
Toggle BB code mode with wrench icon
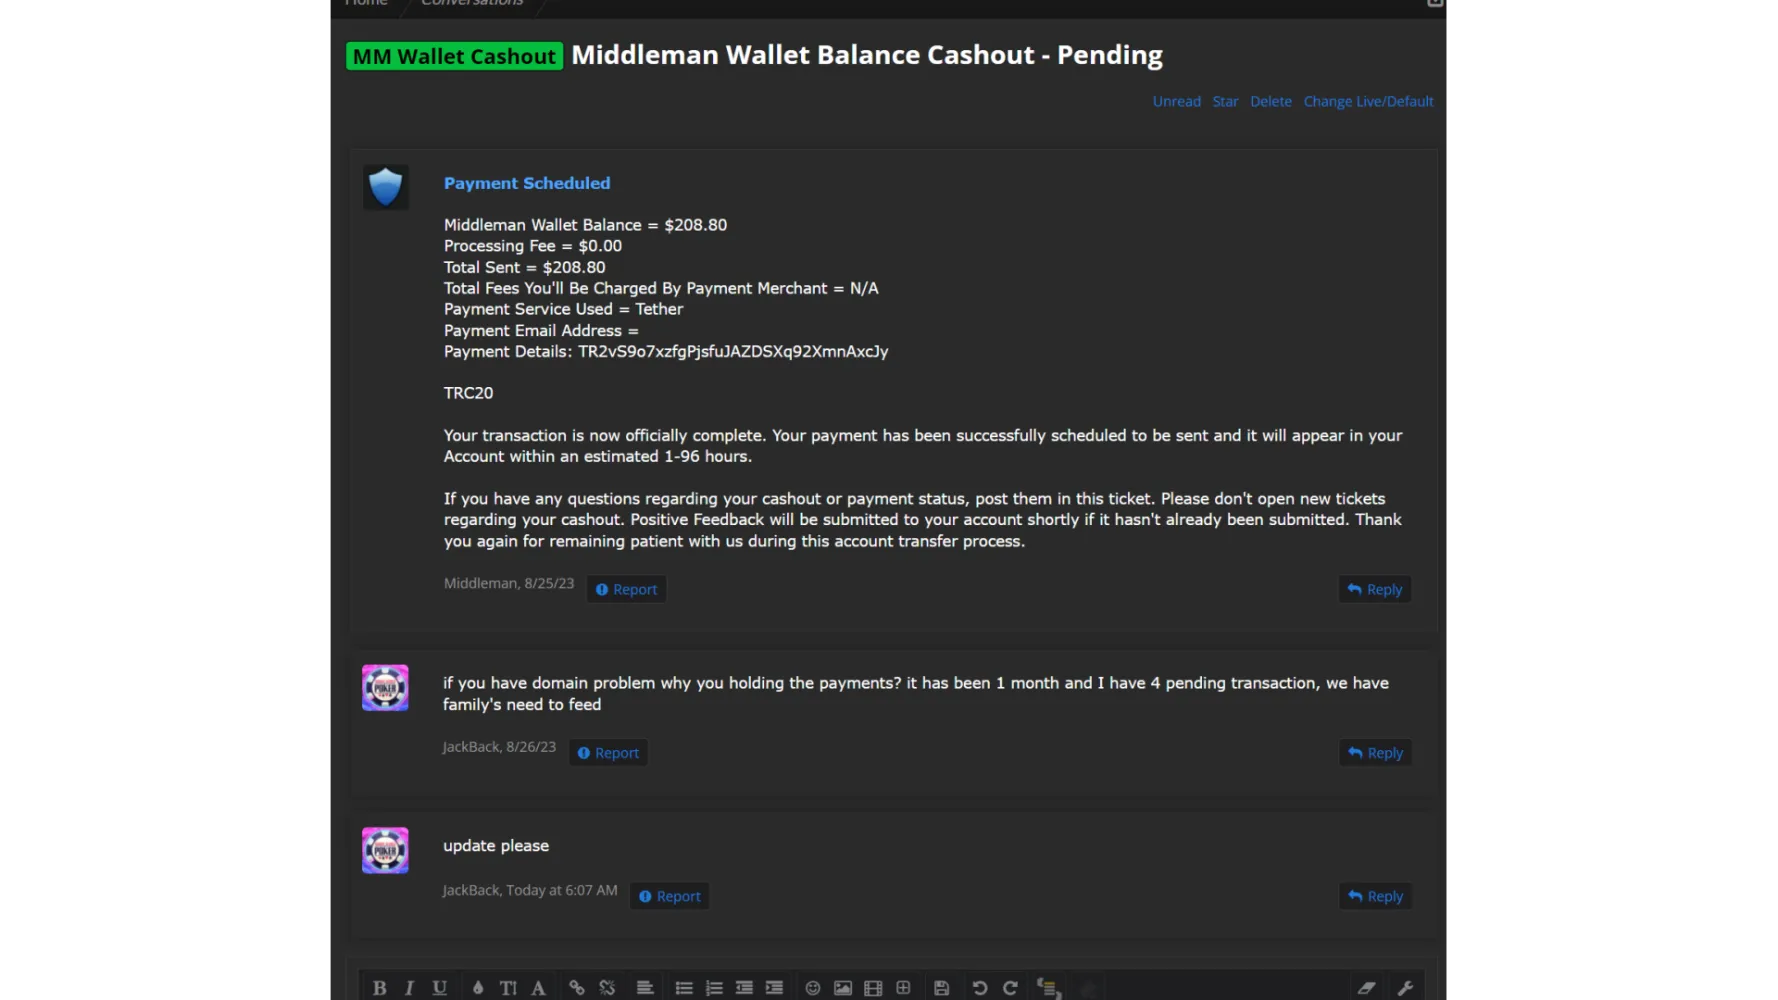[x=1405, y=988]
